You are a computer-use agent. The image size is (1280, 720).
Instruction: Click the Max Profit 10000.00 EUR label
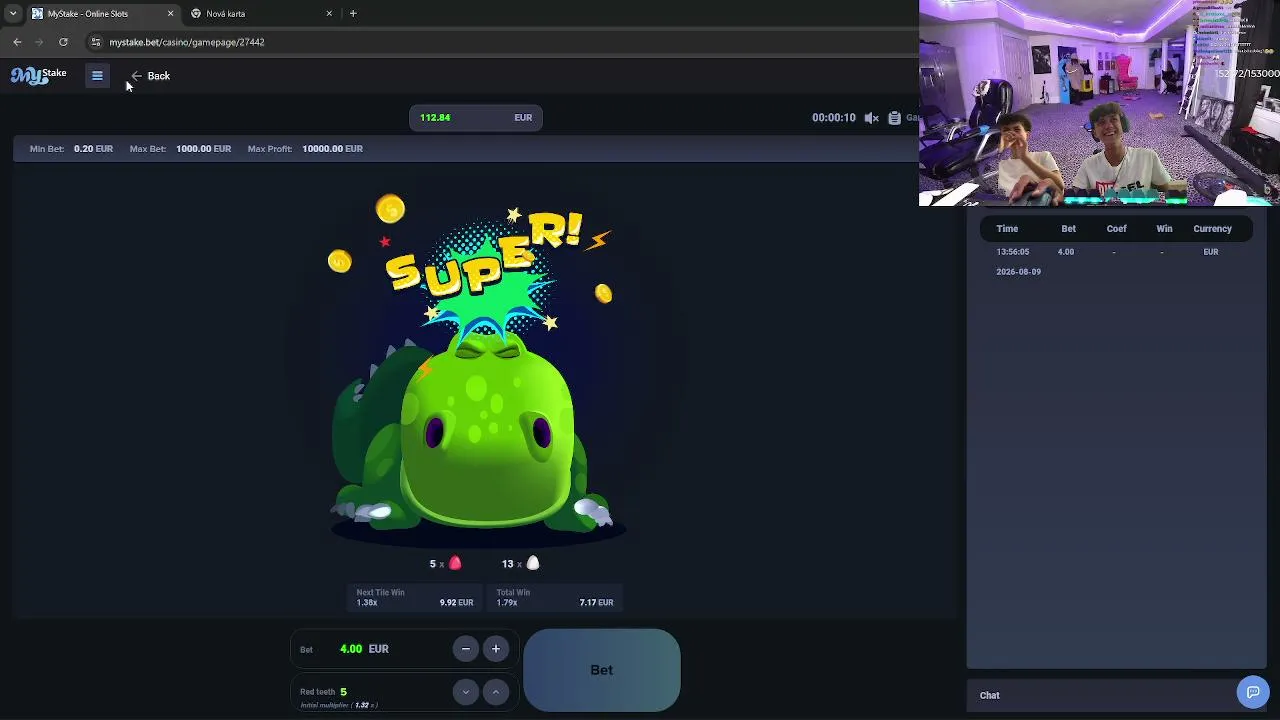point(305,149)
